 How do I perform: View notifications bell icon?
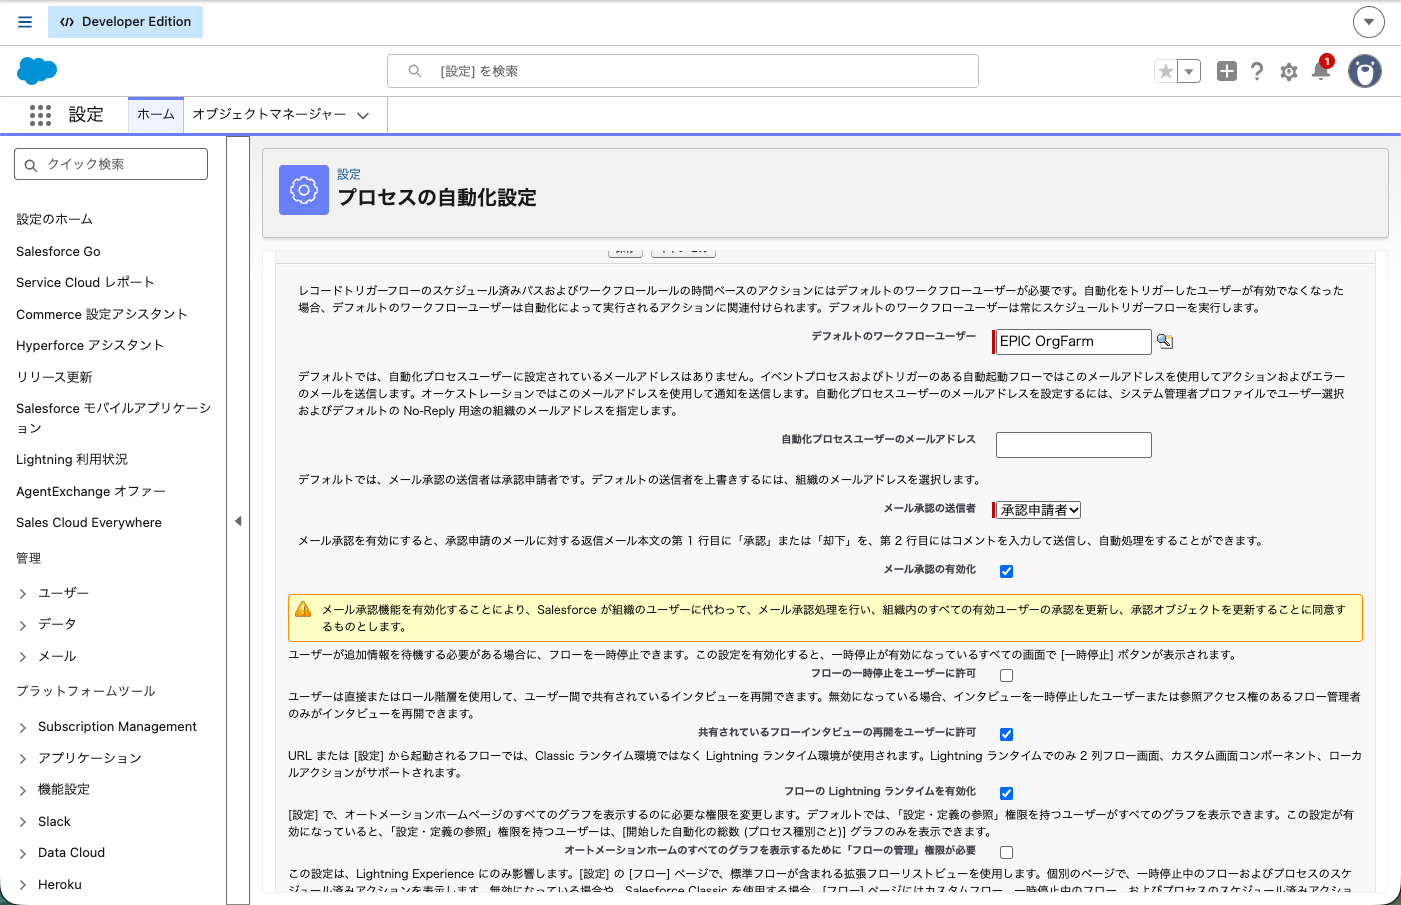pyautogui.click(x=1321, y=70)
